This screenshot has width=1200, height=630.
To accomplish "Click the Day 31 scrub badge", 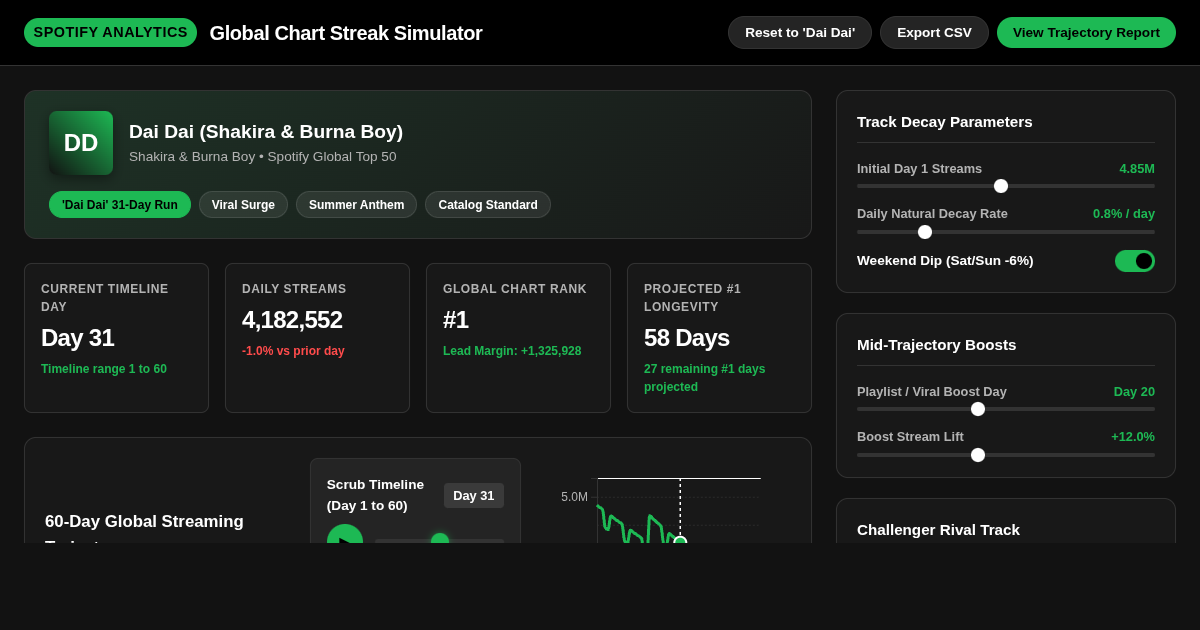I will coord(474,496).
